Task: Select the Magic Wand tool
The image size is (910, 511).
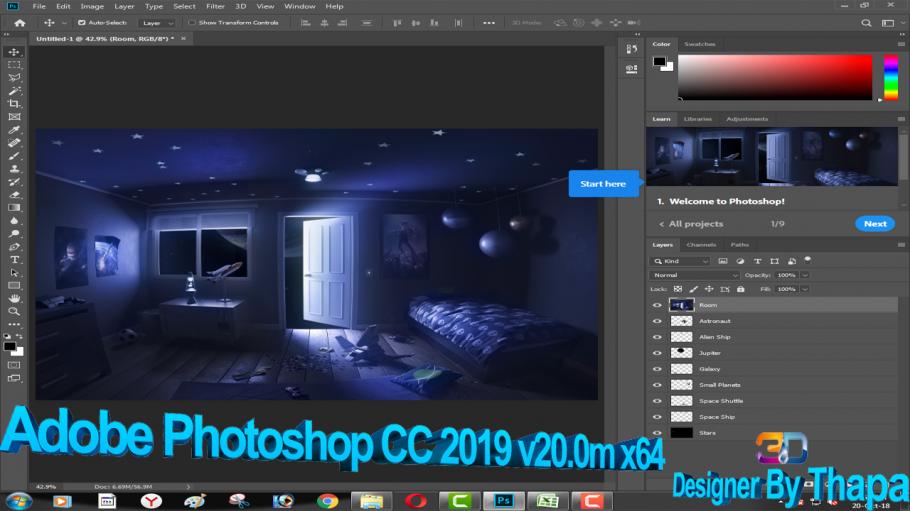Action: coord(14,91)
